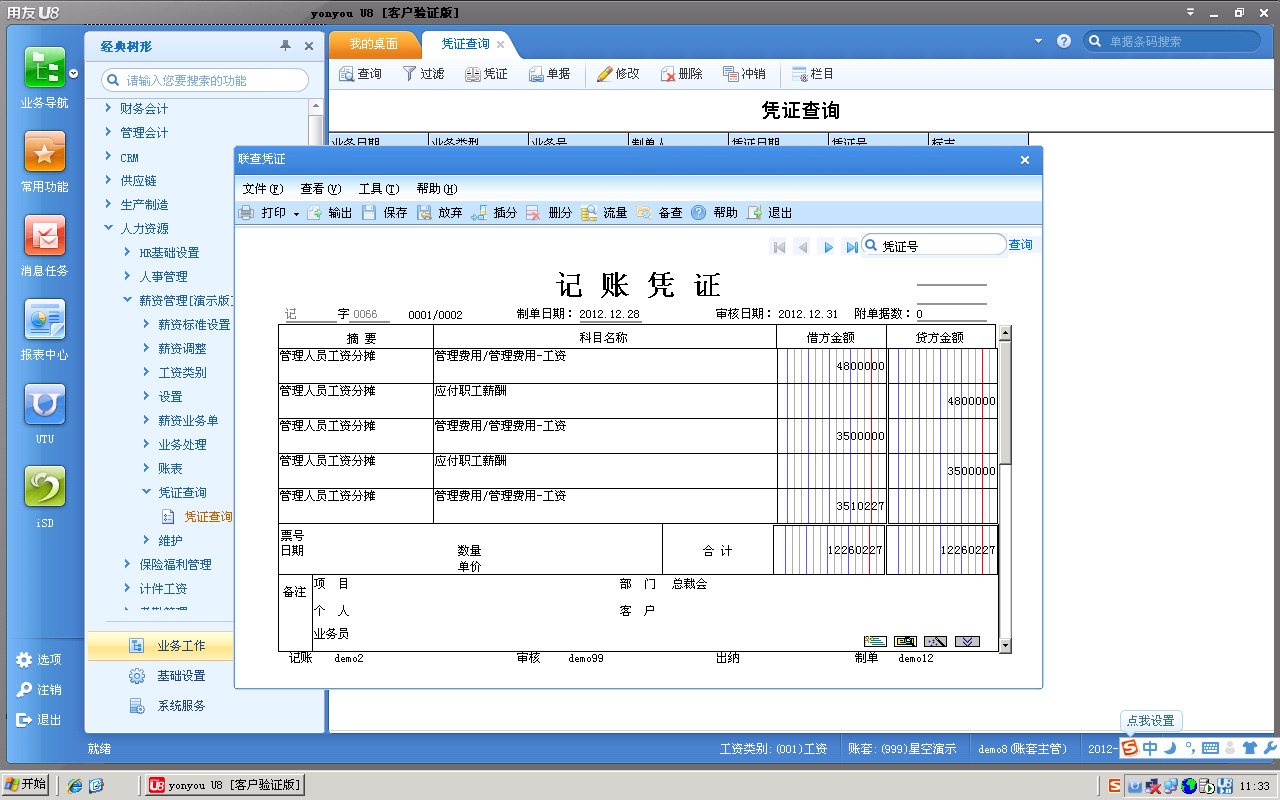Go to the previous voucher arrow
The width and height of the screenshot is (1280, 800).
click(x=803, y=247)
